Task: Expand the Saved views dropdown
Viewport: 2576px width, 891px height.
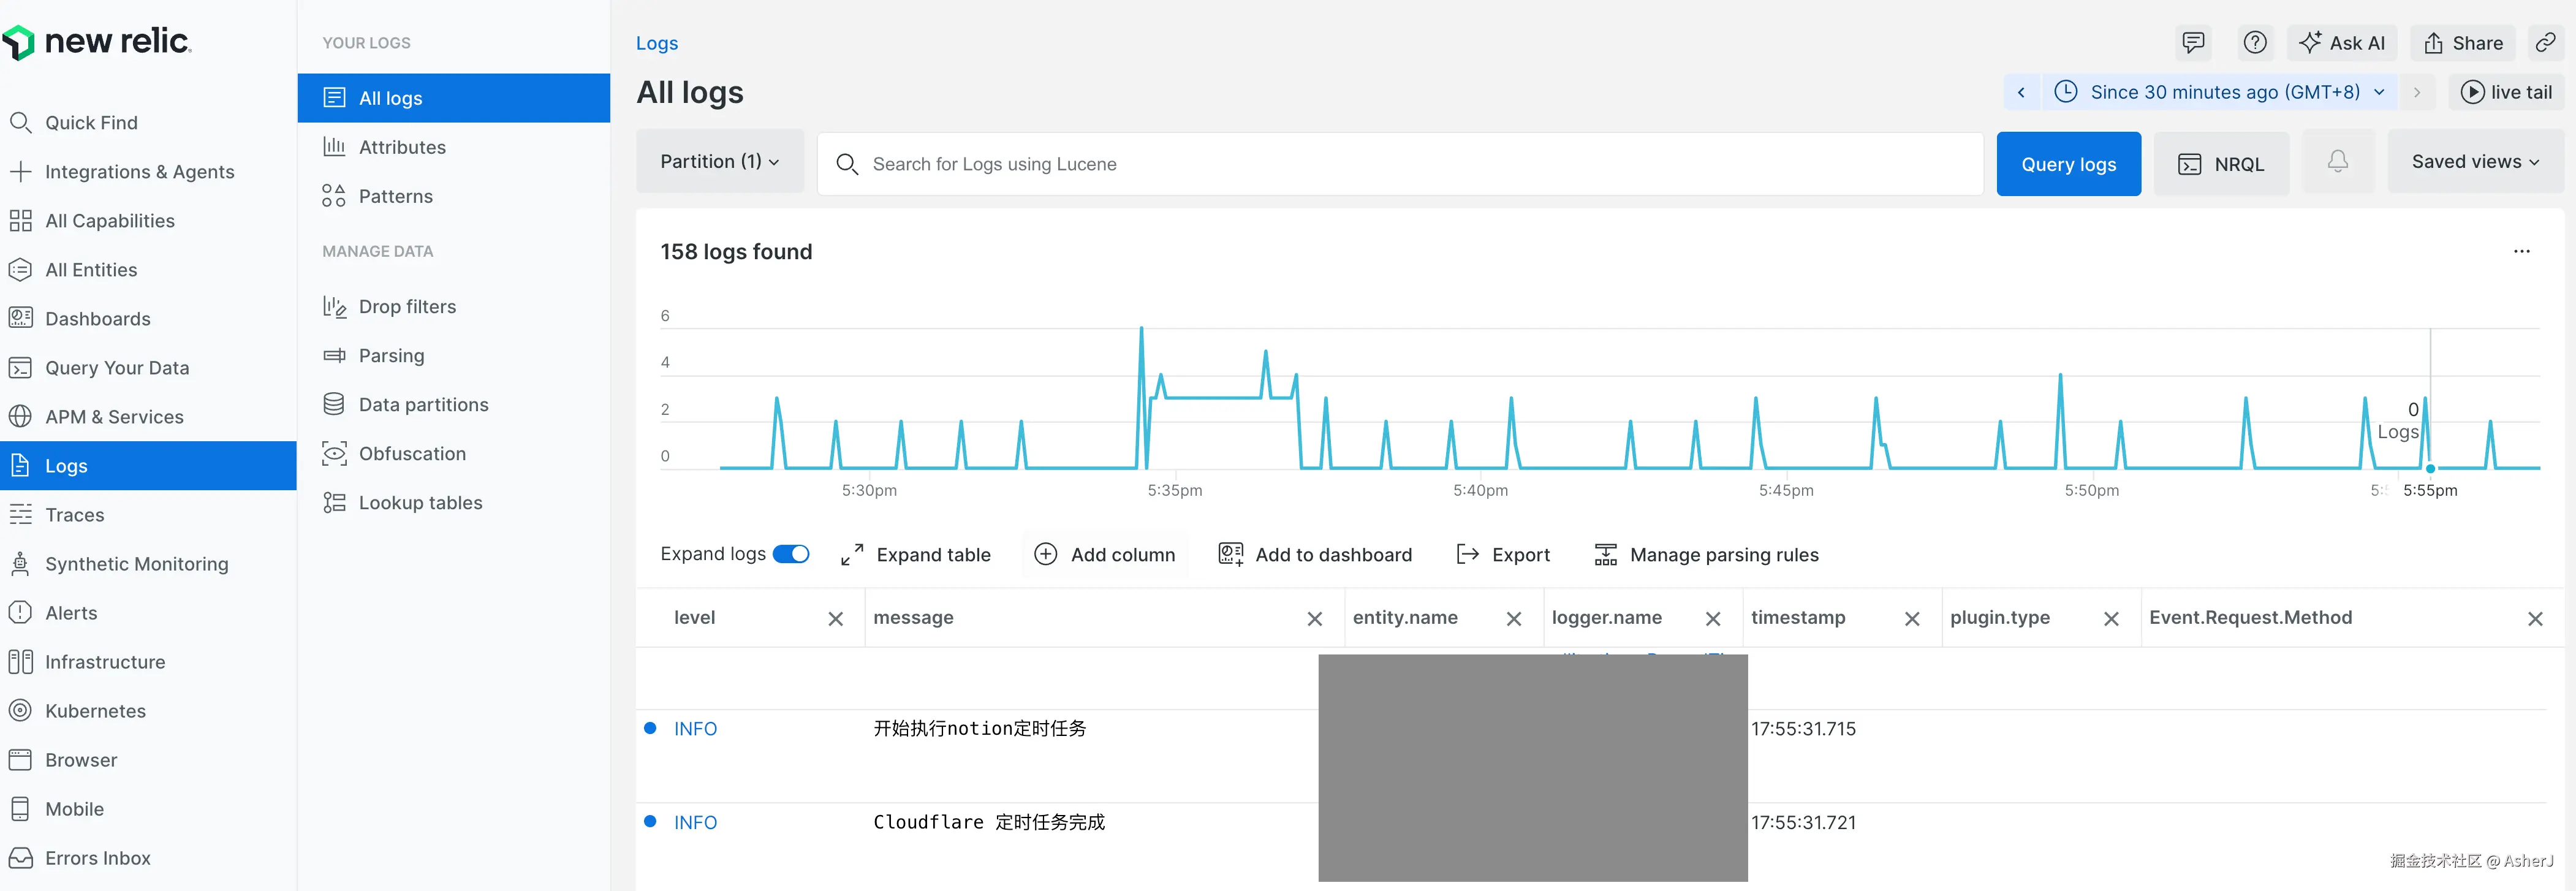Action: click(2474, 162)
